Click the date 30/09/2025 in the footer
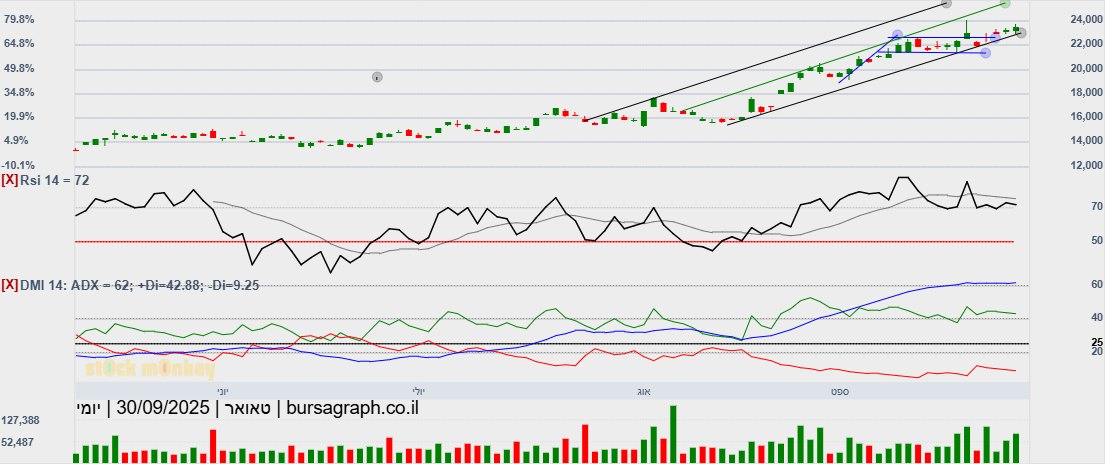The image size is (1105, 464). 163,408
